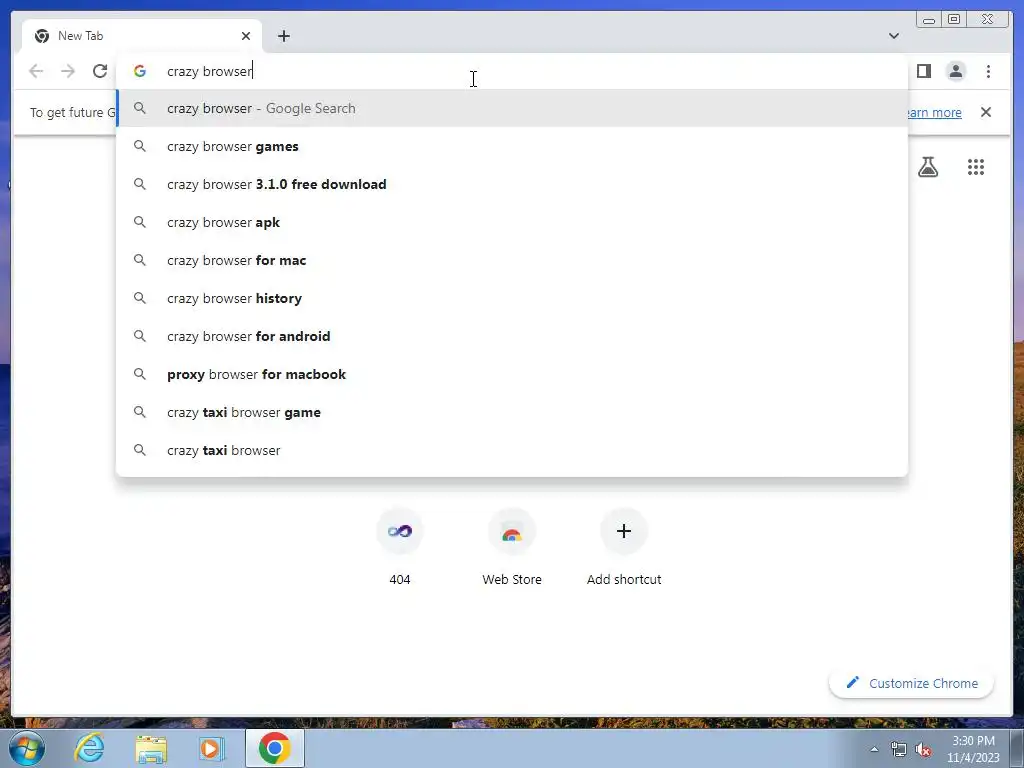This screenshot has height=768, width=1024.
Task: Open the side panel icon
Action: coord(923,71)
